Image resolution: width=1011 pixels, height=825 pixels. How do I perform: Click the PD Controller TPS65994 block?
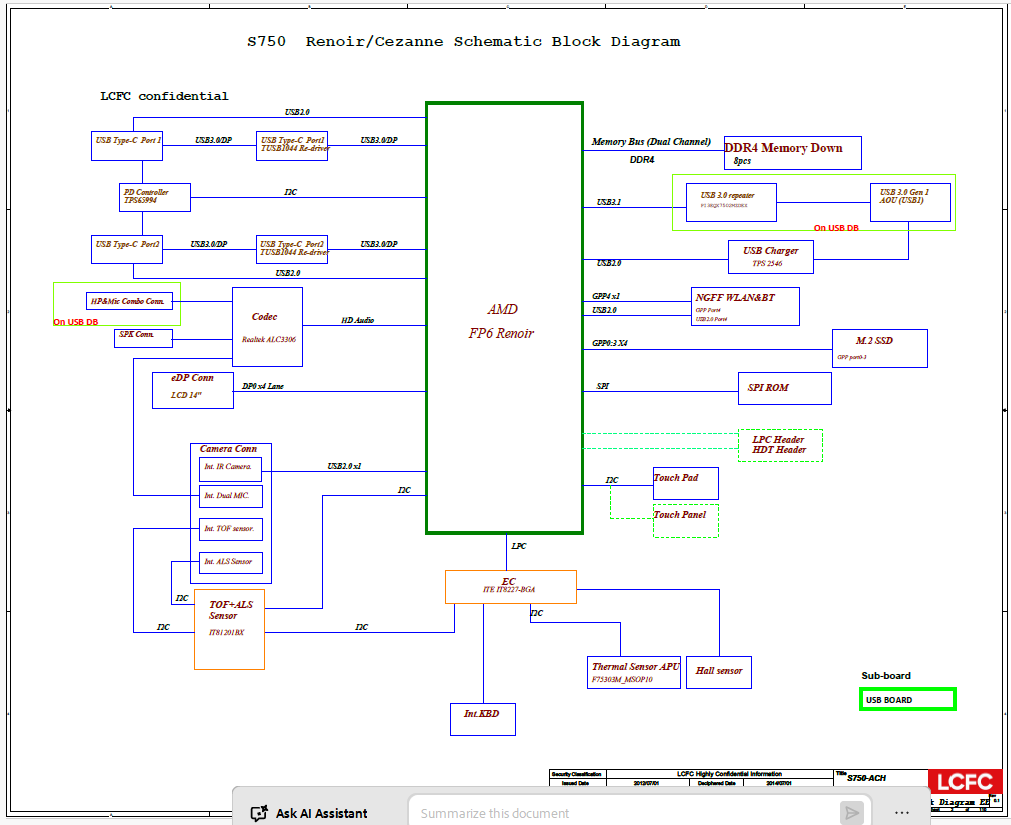coord(155,197)
